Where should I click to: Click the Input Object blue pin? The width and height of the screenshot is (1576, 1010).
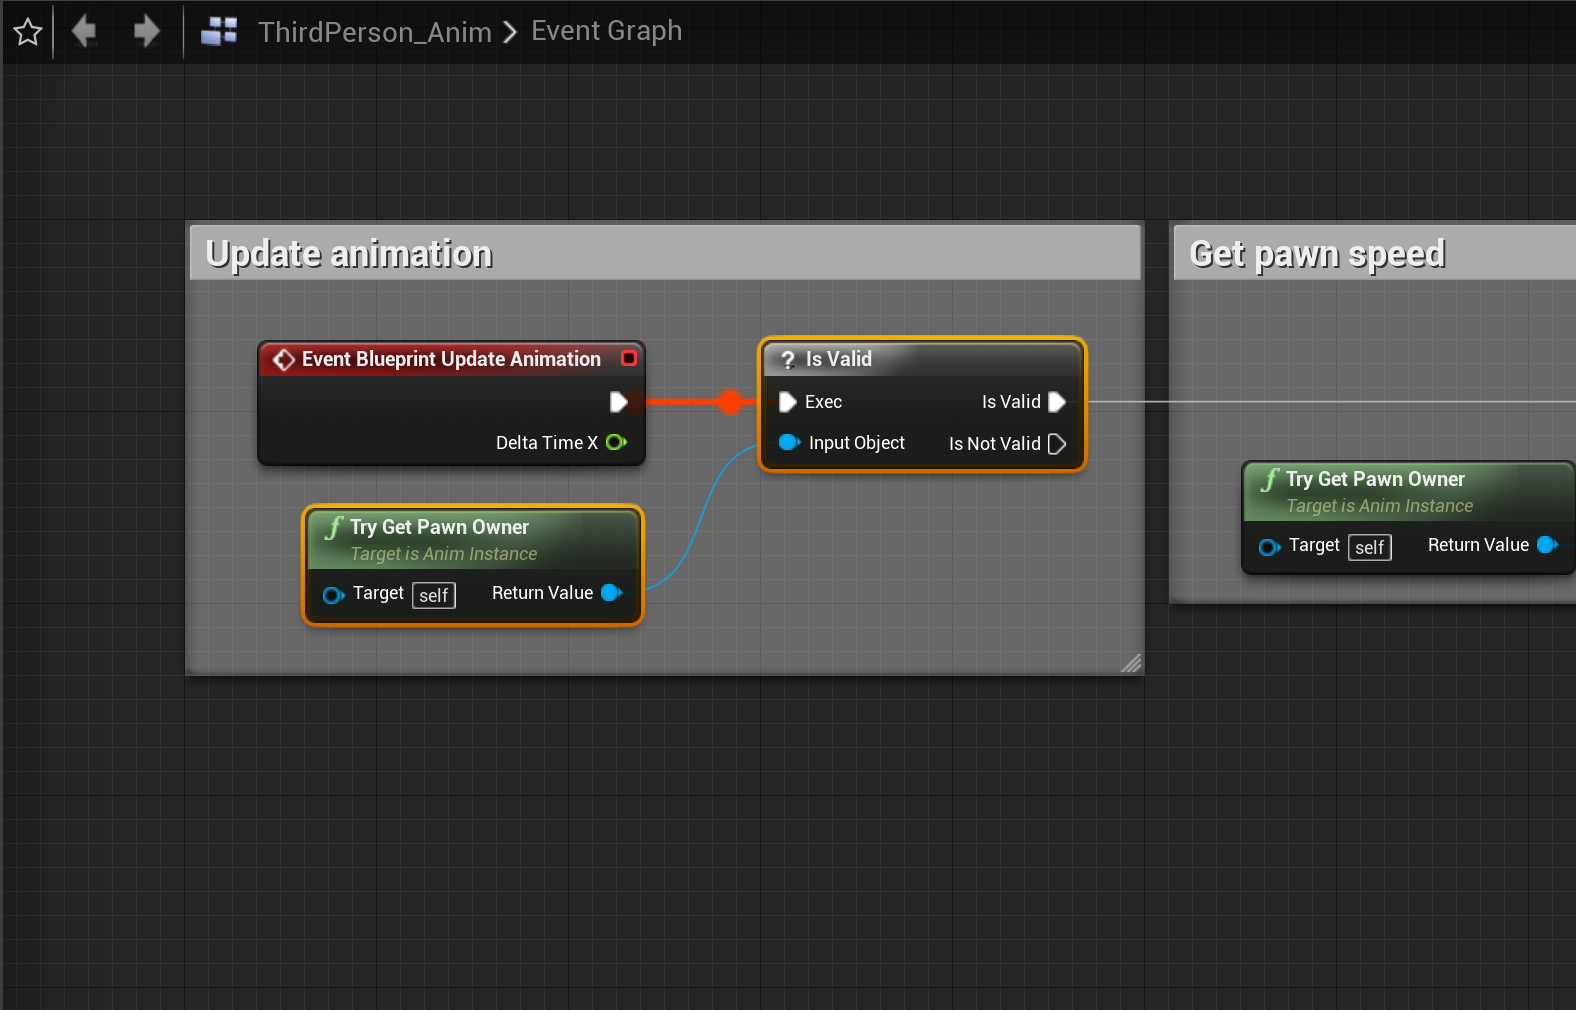[x=789, y=442]
